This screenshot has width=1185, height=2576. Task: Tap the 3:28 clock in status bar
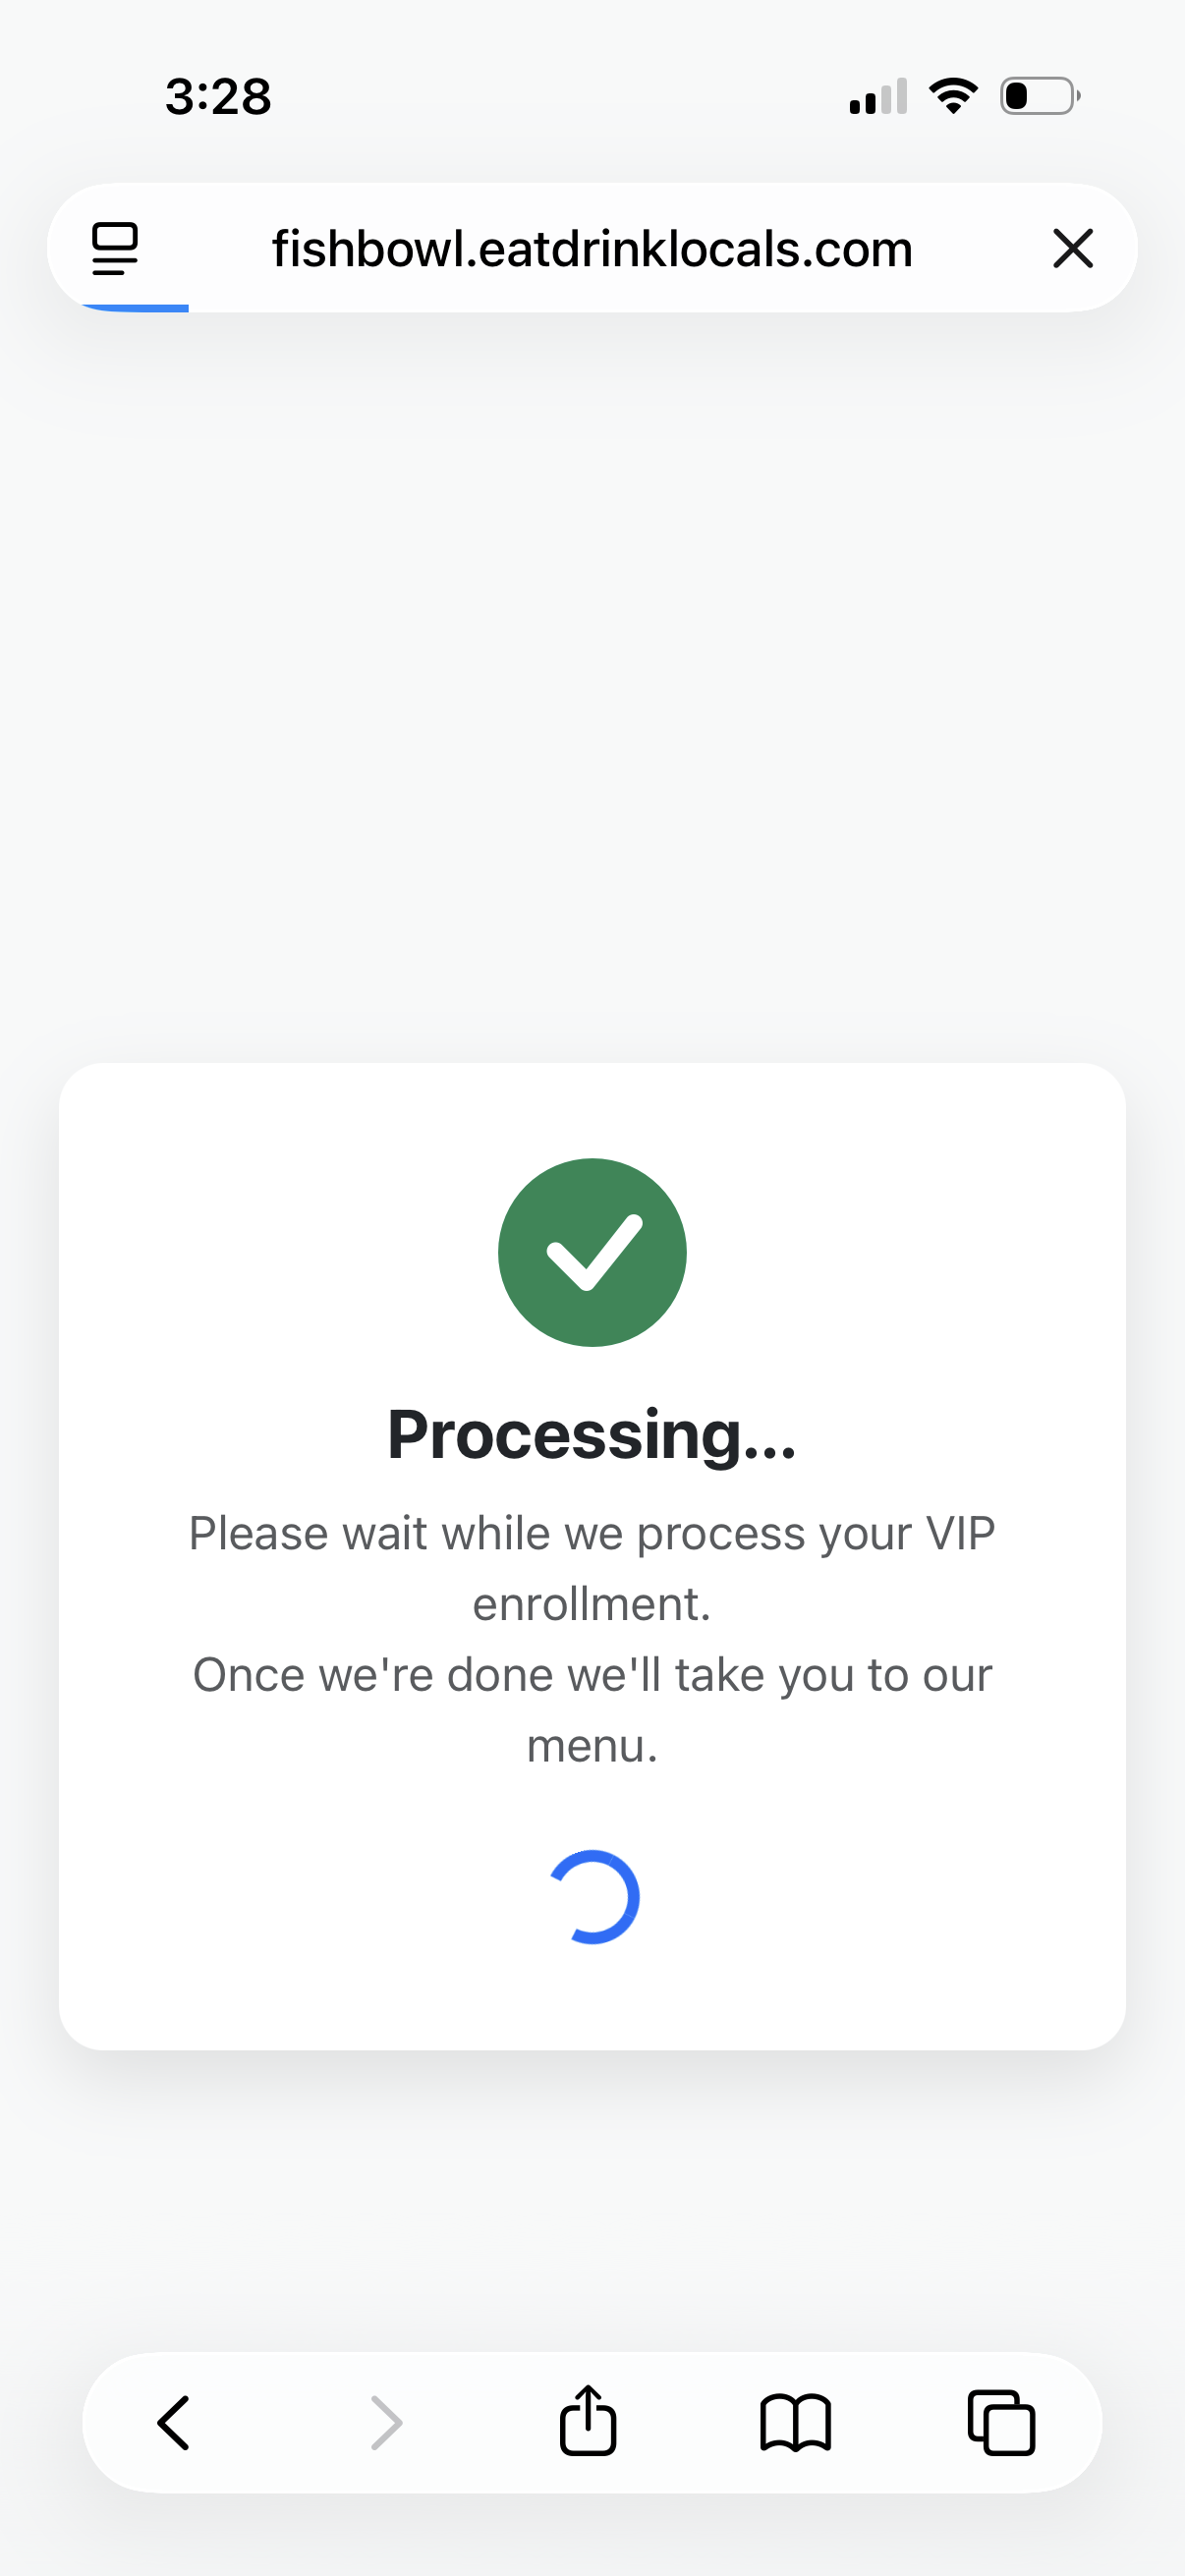pos(218,97)
